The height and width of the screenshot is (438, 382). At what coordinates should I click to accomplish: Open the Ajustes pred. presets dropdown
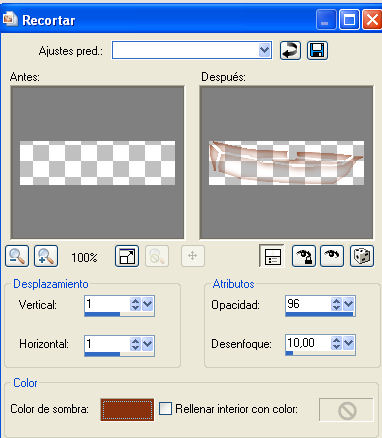pos(264,50)
